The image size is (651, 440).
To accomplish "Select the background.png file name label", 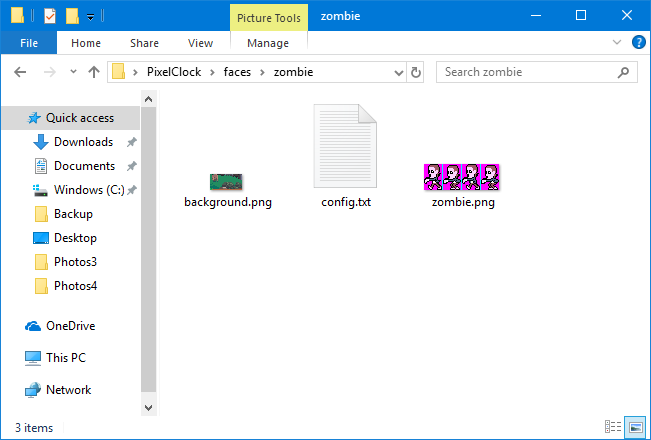I will click(x=228, y=202).
